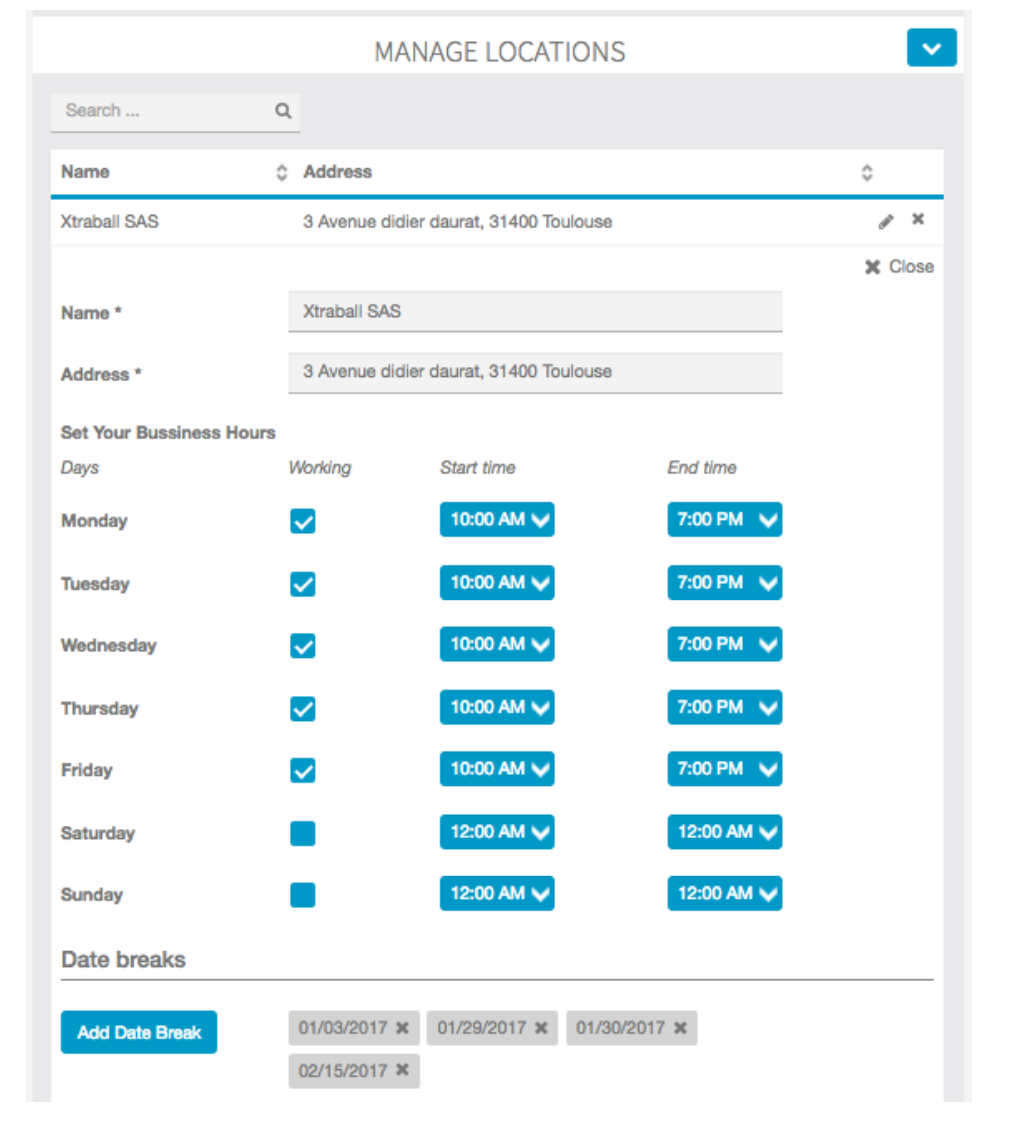
Task: Remove the 02/15/2017 date break
Action: coord(402,1071)
